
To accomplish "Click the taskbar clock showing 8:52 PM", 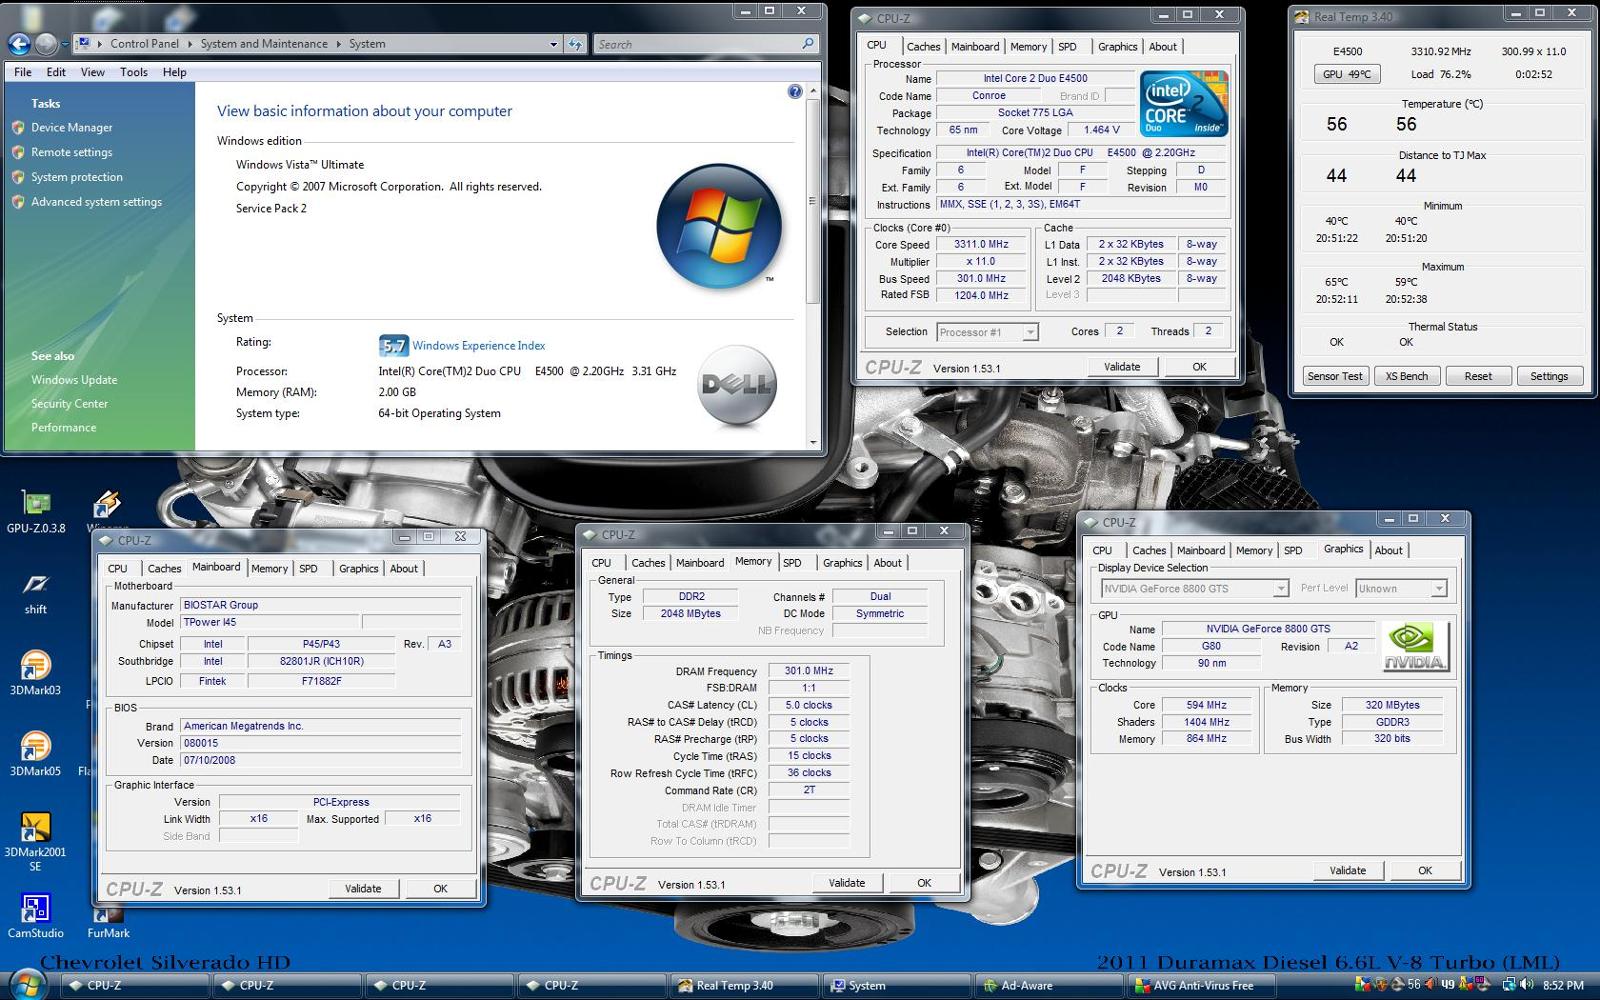I will [x=1564, y=985].
